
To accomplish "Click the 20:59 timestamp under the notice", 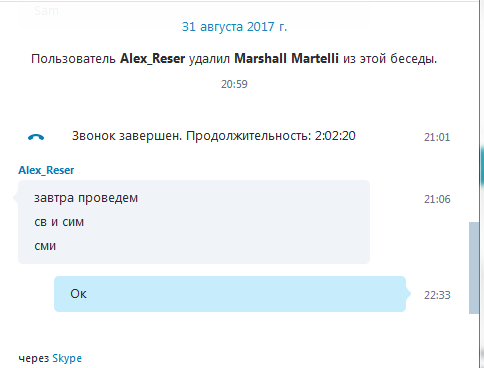I will point(234,84).
